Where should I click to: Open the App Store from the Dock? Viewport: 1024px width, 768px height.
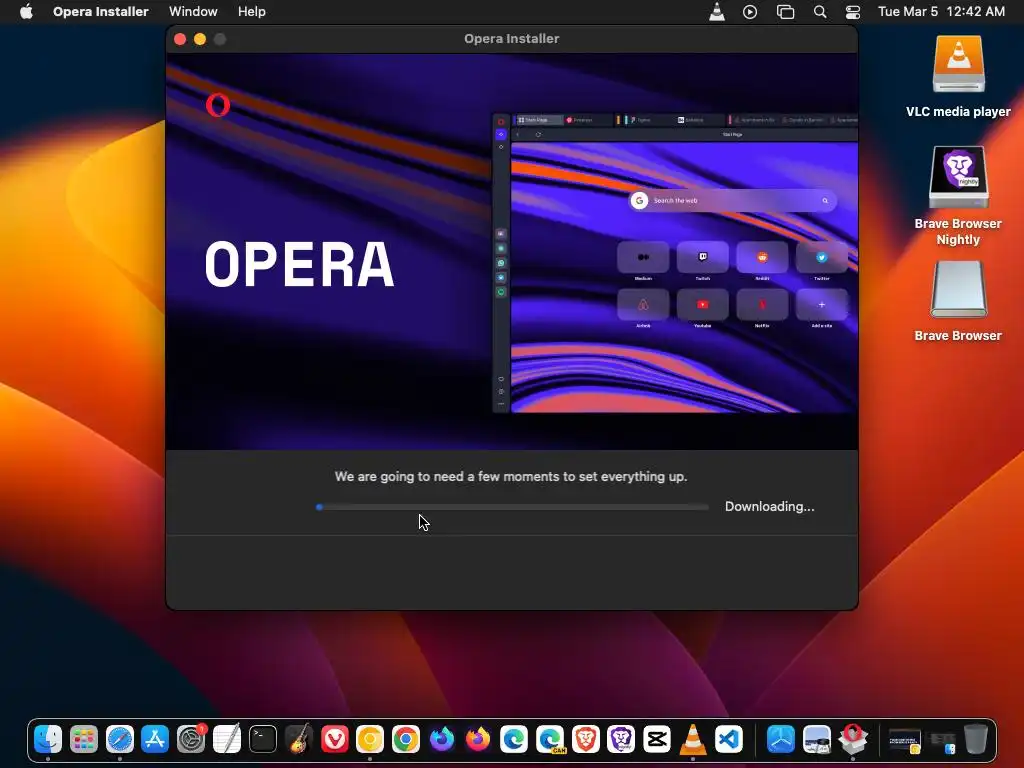pos(155,739)
